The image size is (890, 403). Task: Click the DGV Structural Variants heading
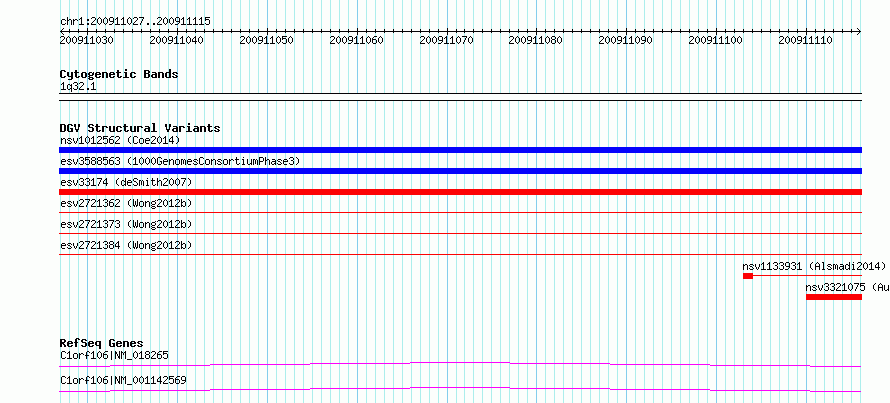tap(140, 128)
